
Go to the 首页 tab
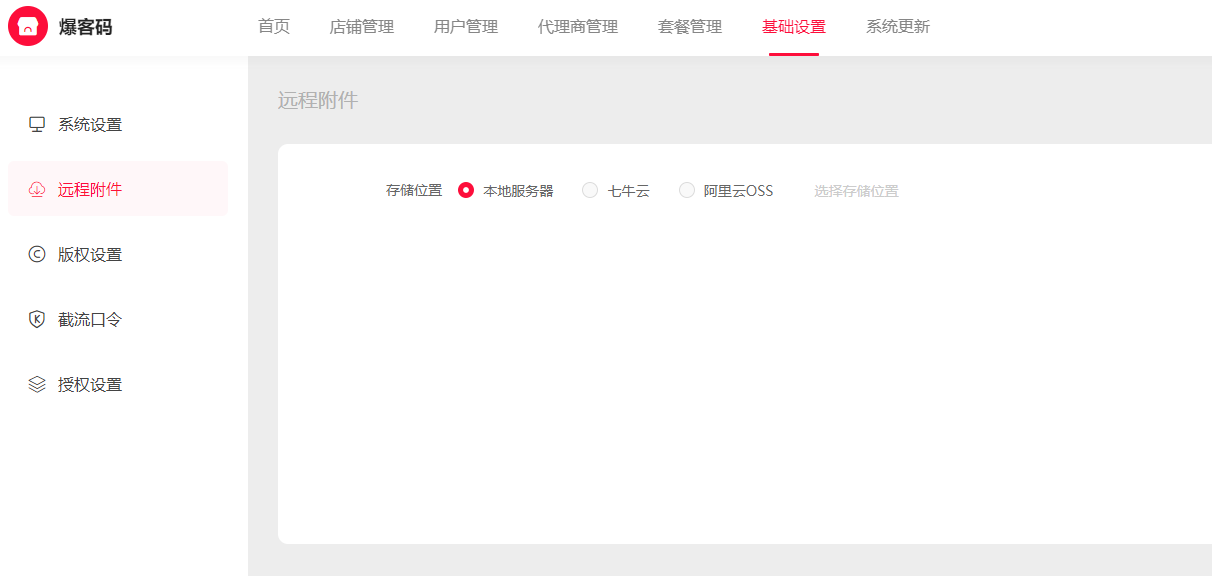274,27
